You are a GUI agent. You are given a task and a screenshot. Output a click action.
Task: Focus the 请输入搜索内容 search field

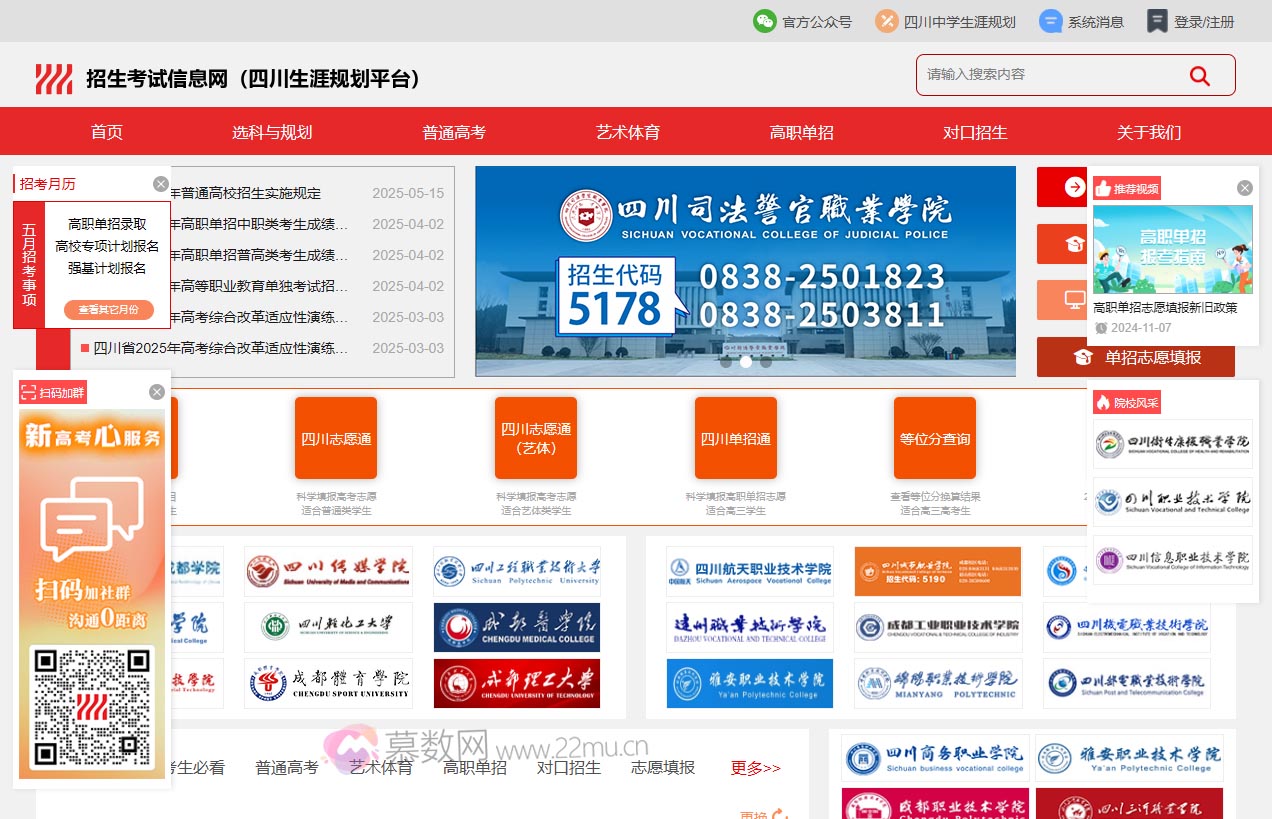click(x=1050, y=75)
